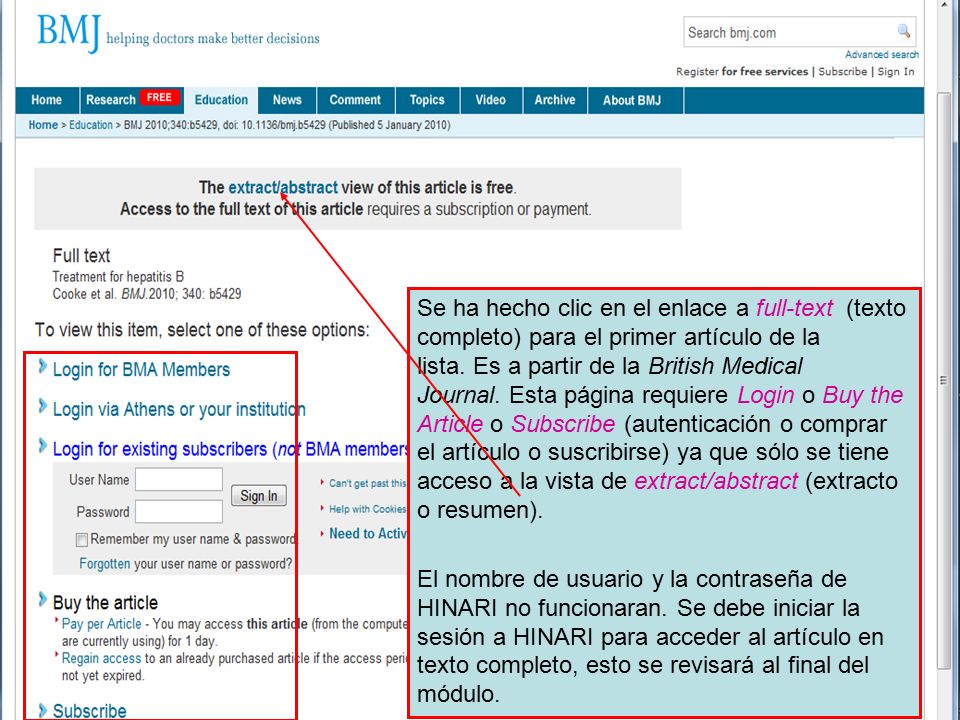
Task: Click 'Buy the article' heading
Action: (x=105, y=602)
